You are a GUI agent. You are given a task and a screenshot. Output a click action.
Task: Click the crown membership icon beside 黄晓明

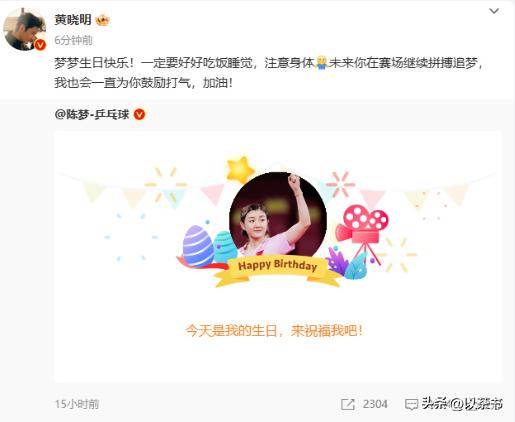click(x=103, y=21)
